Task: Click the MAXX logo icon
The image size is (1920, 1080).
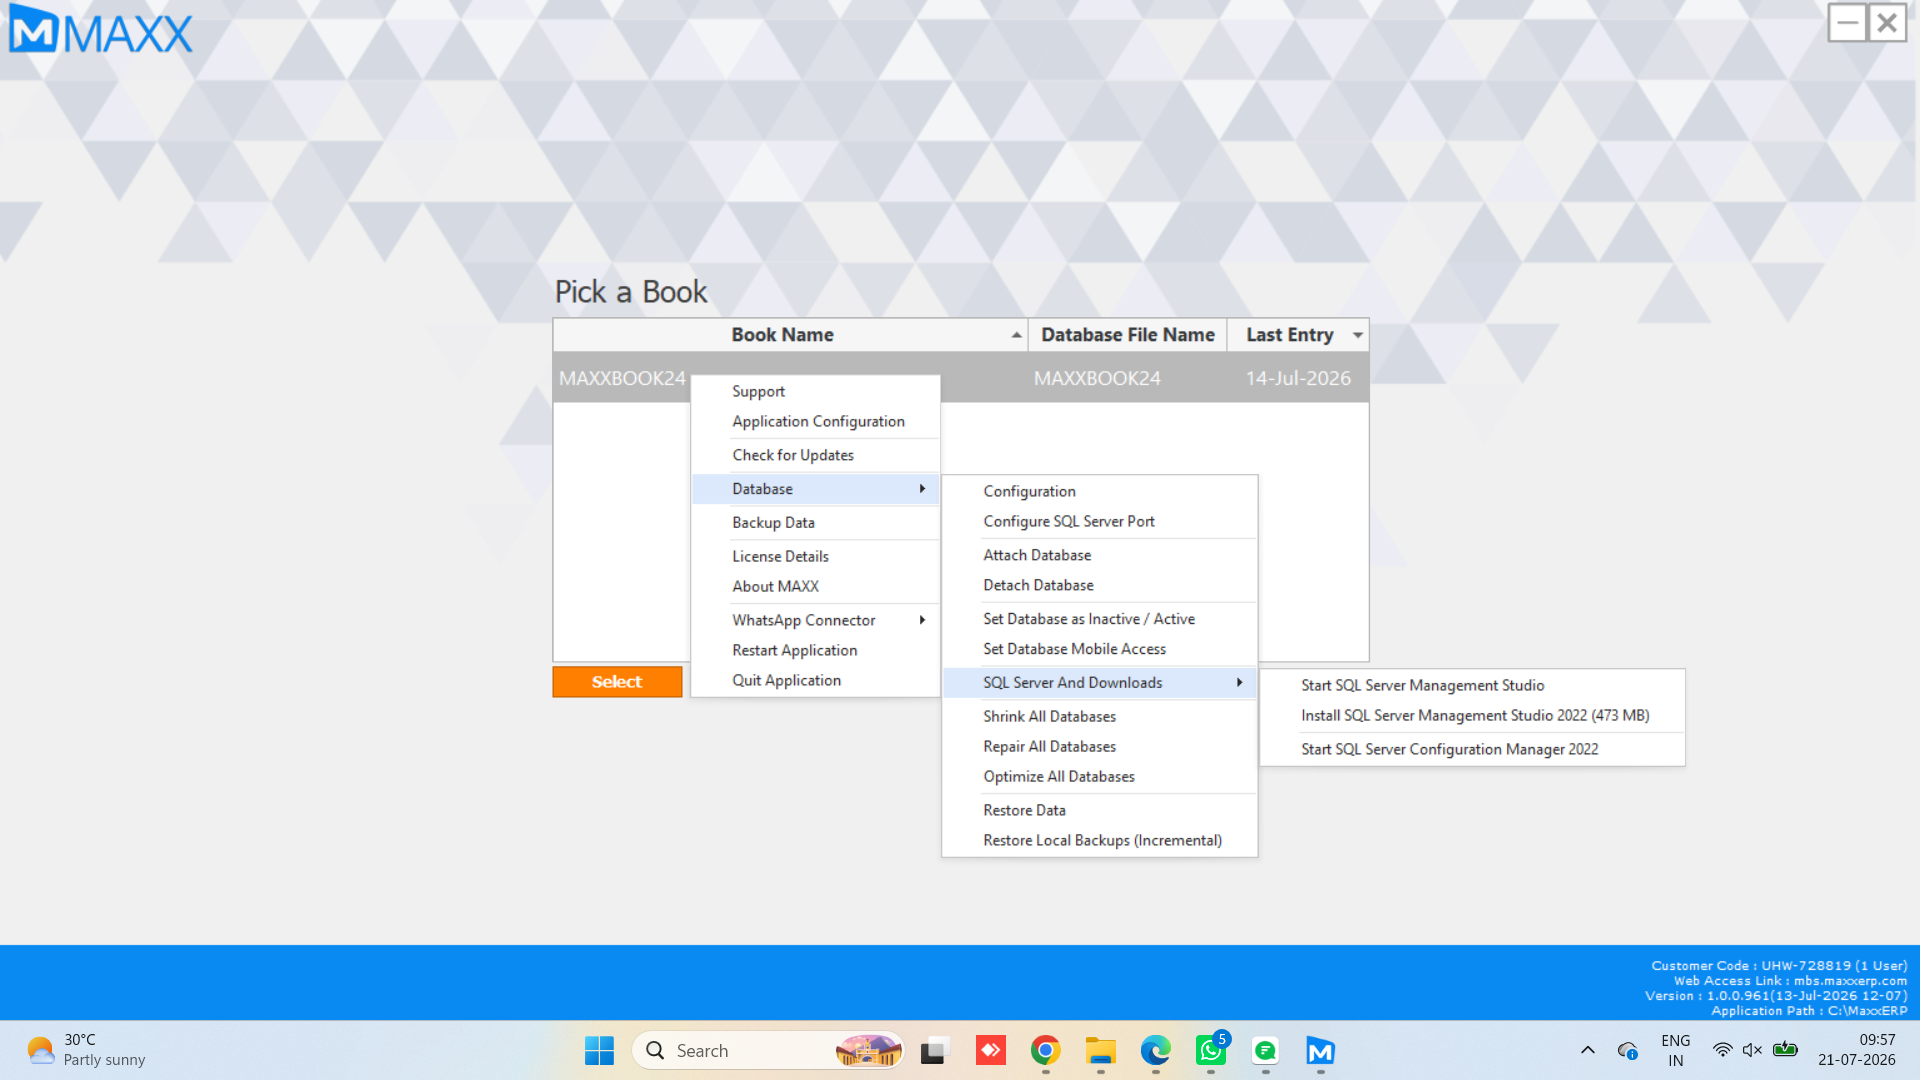Action: point(34,29)
